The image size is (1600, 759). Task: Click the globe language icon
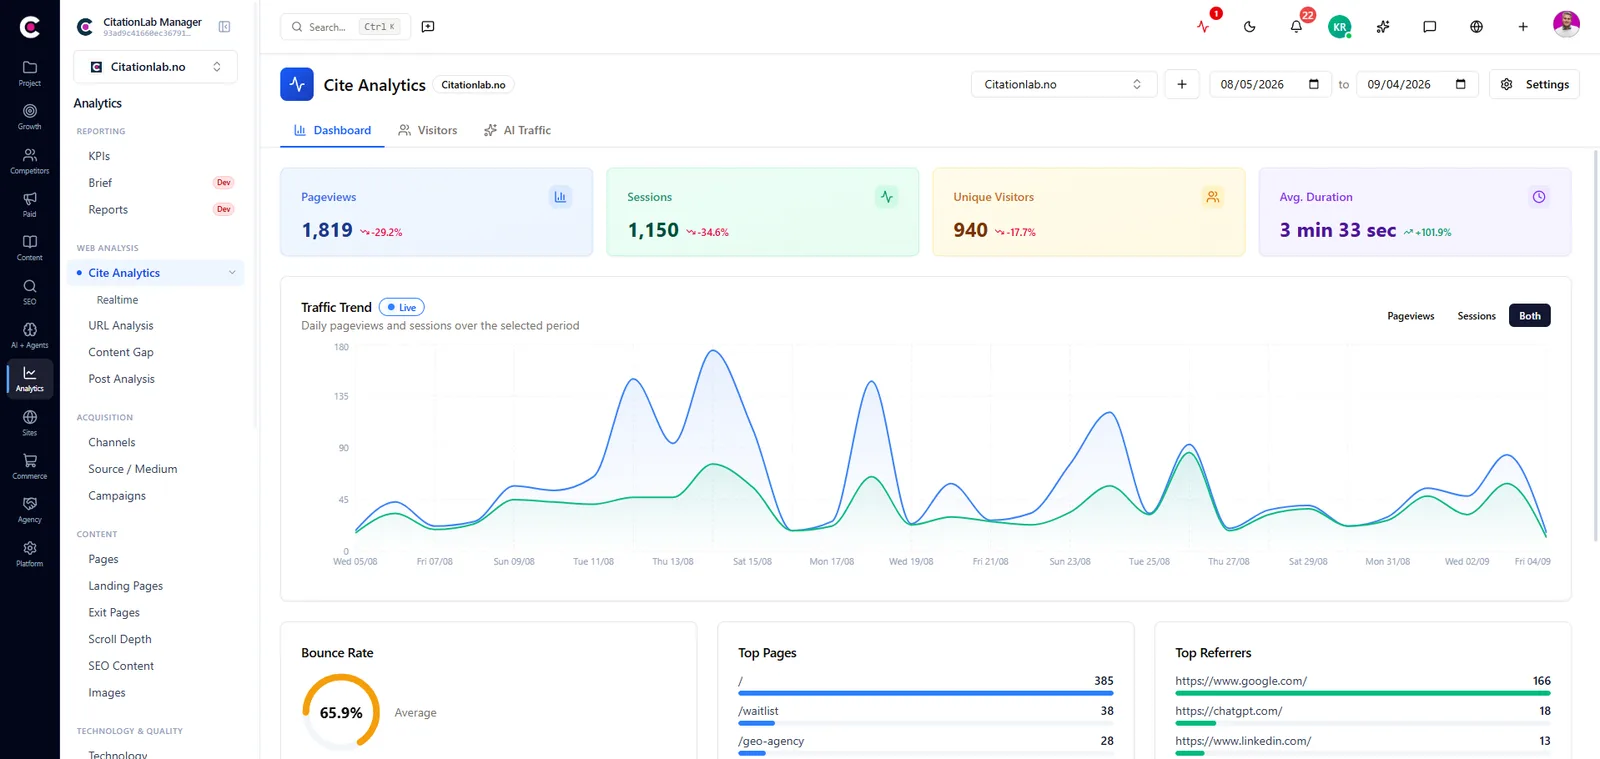click(1476, 27)
